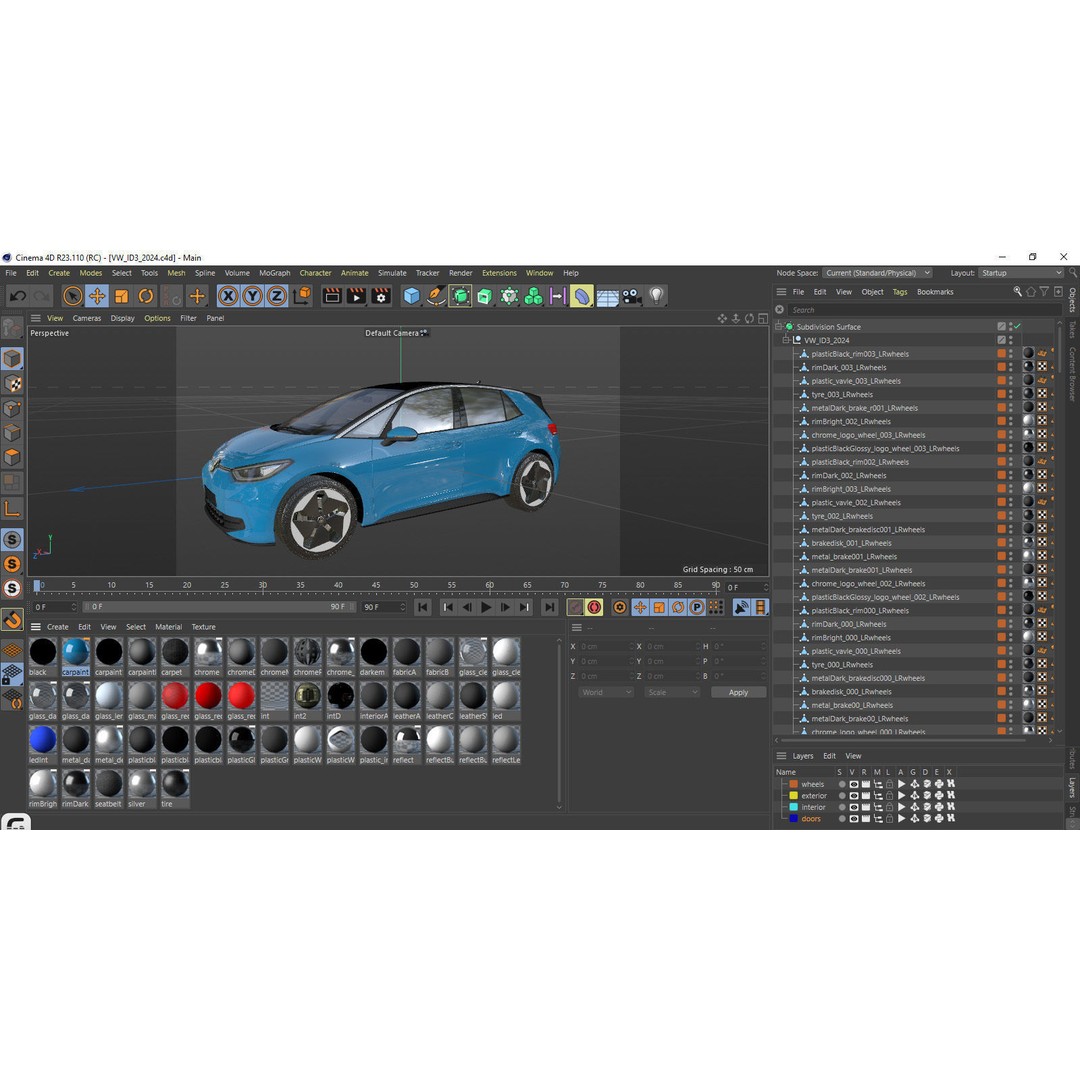
Task: Click the coordinate system icon
Action: tap(302, 296)
